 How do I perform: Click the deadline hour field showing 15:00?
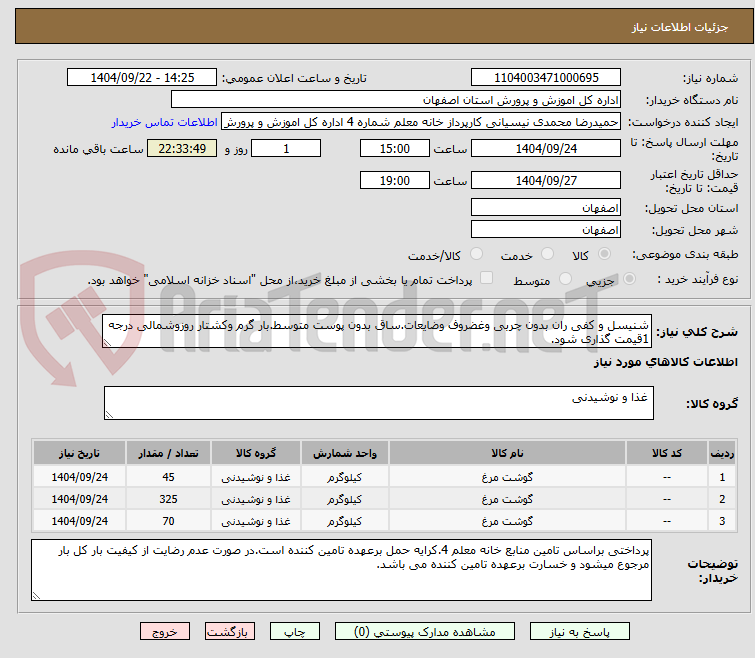395,149
